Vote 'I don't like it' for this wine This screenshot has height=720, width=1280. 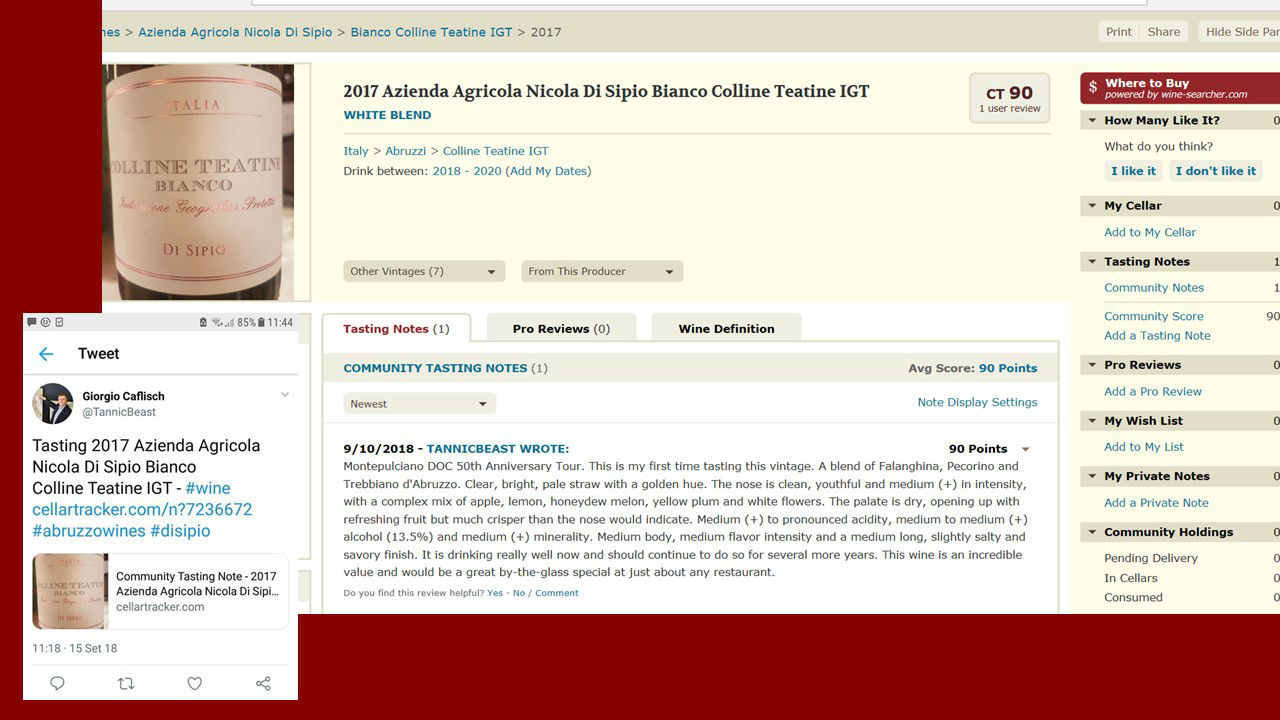point(1215,171)
